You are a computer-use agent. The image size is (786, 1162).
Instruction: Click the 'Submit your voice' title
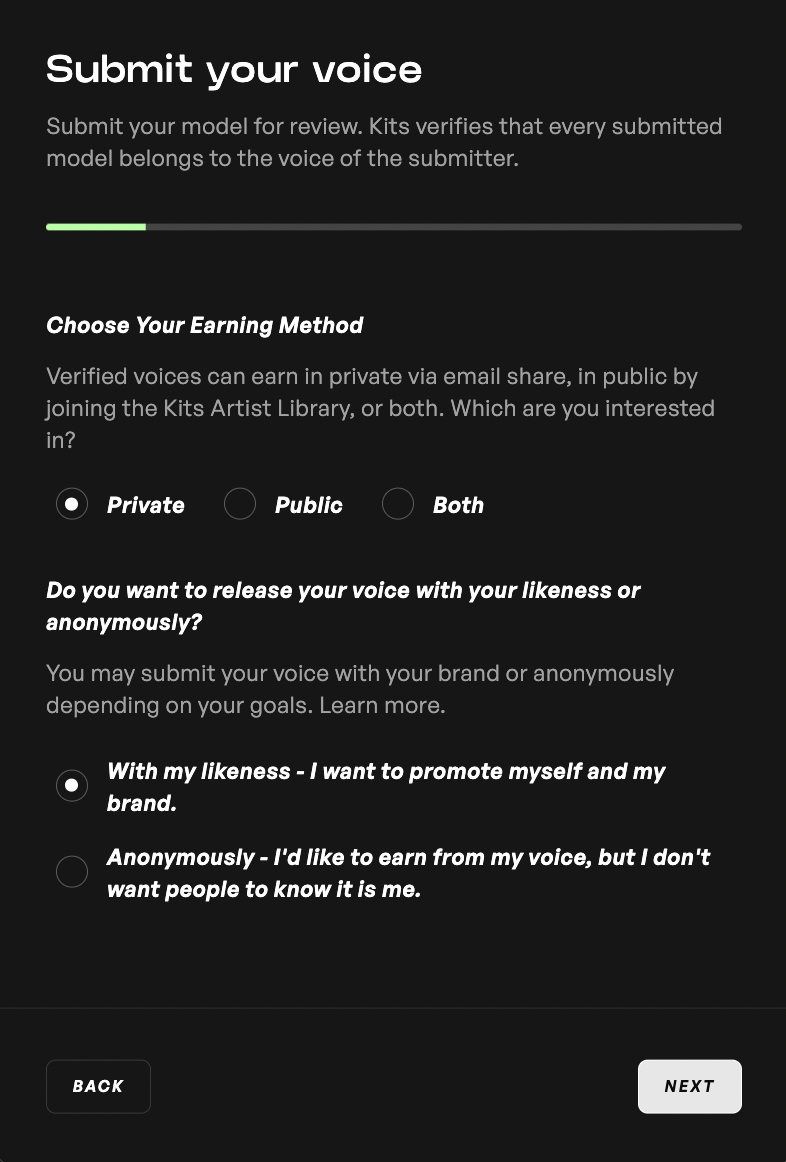point(234,70)
